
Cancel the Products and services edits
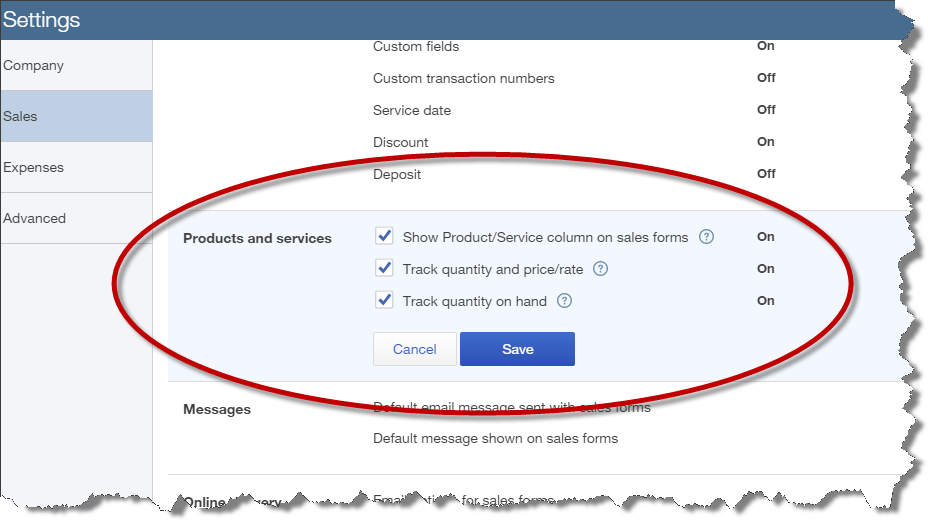coord(414,349)
